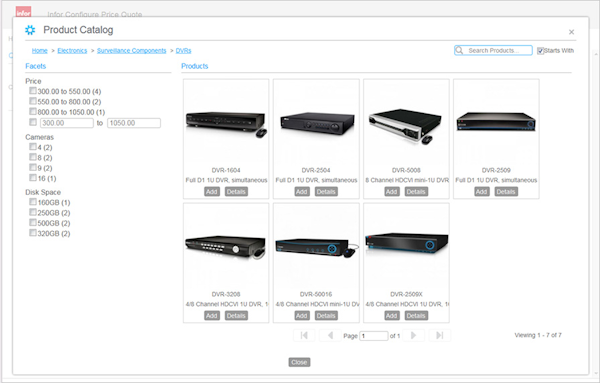The image size is (600, 383).
Task: Select 500GB disk space facet
Action: tap(33, 222)
